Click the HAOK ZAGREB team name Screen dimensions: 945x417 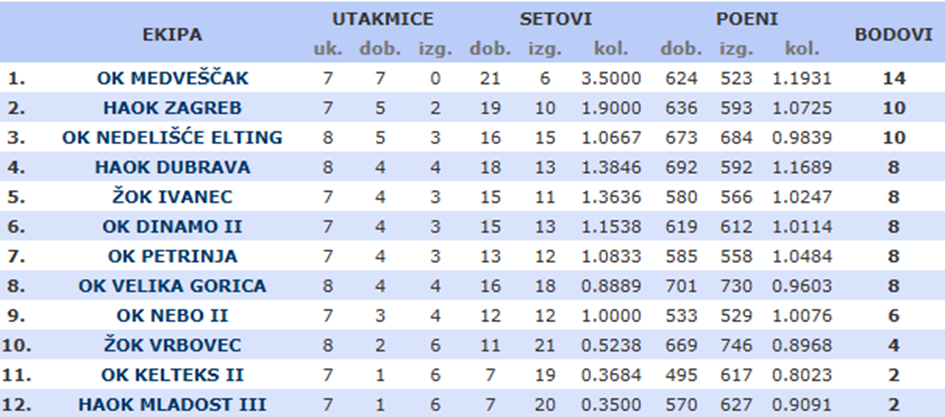172,108
